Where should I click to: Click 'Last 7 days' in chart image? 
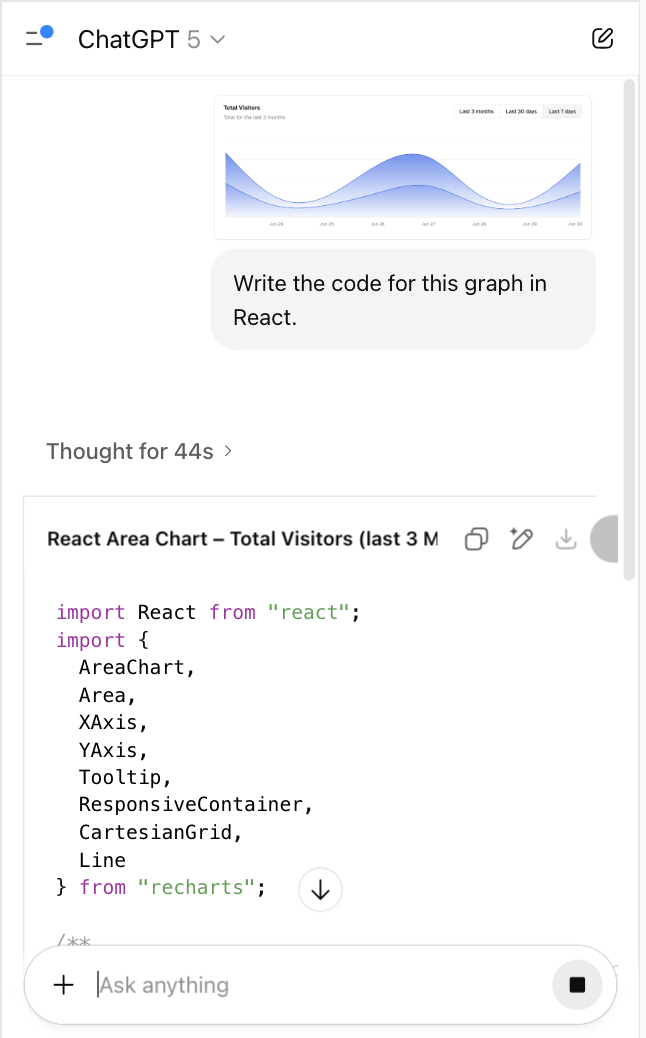[562, 111]
